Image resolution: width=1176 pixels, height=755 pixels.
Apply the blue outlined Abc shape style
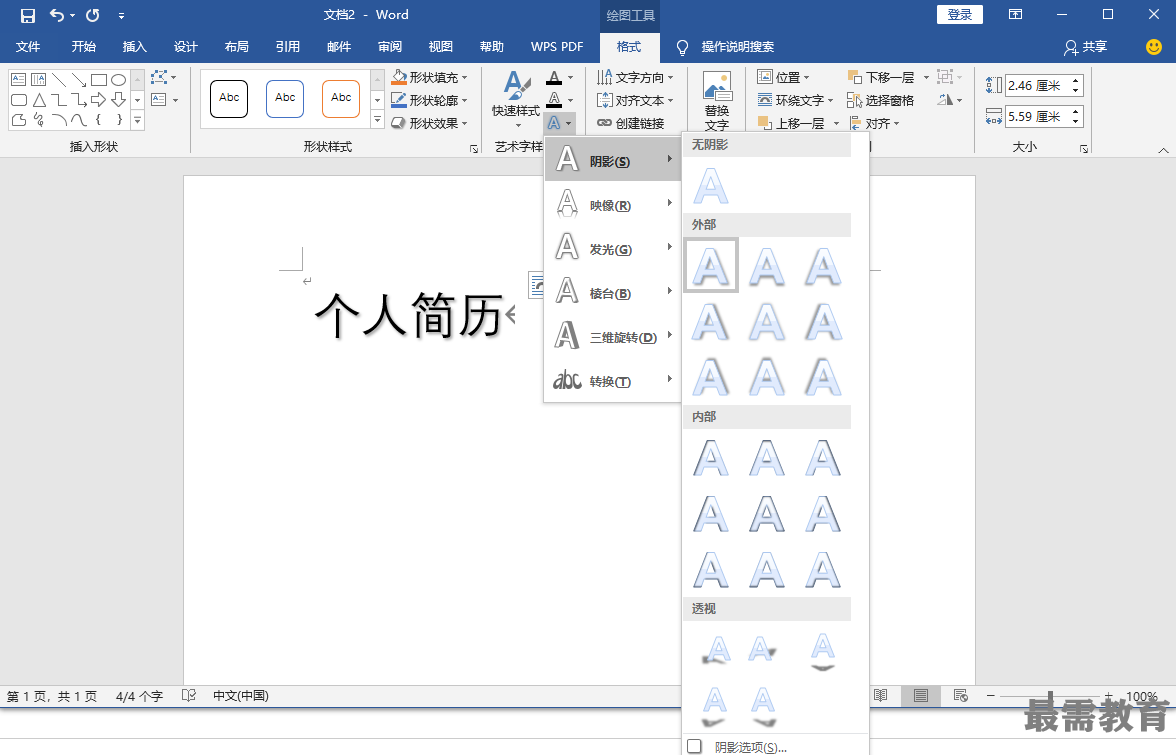coord(285,98)
